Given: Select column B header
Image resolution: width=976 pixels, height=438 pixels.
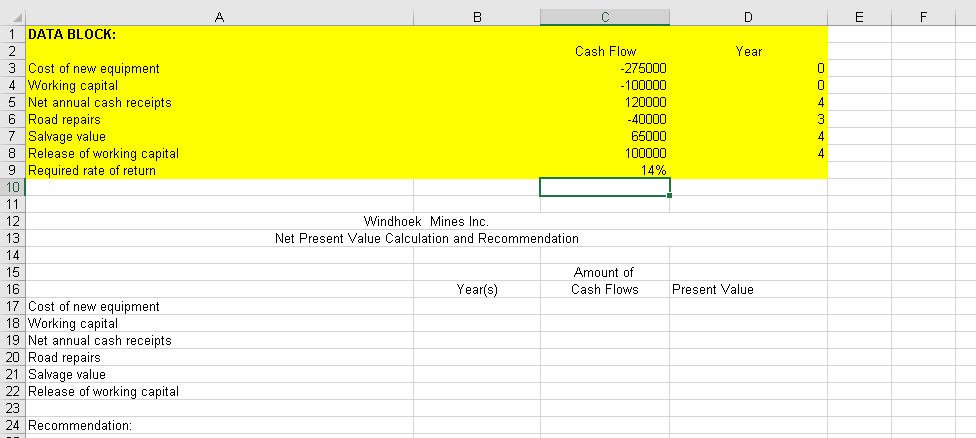Looking at the screenshot, I should 477,17.
